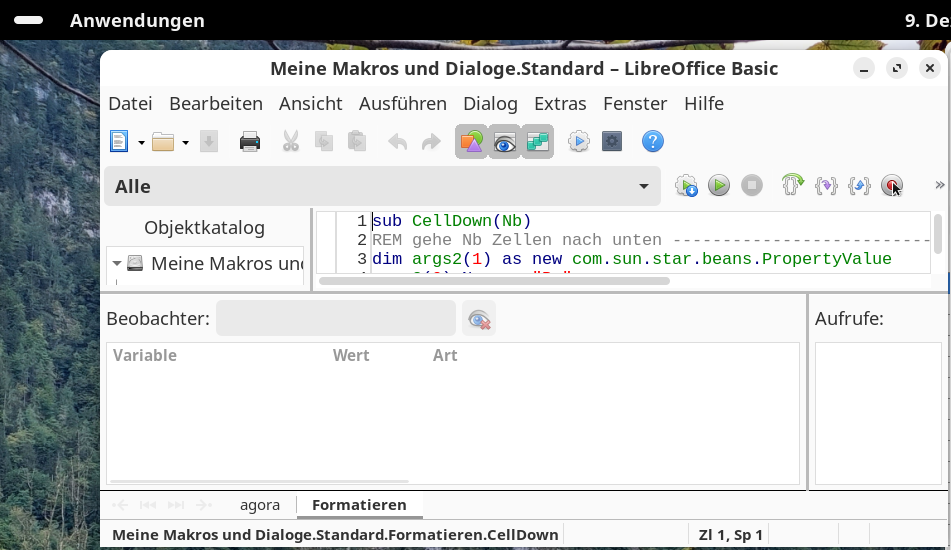
Task: Click the Open folder icon
Action: 163,142
